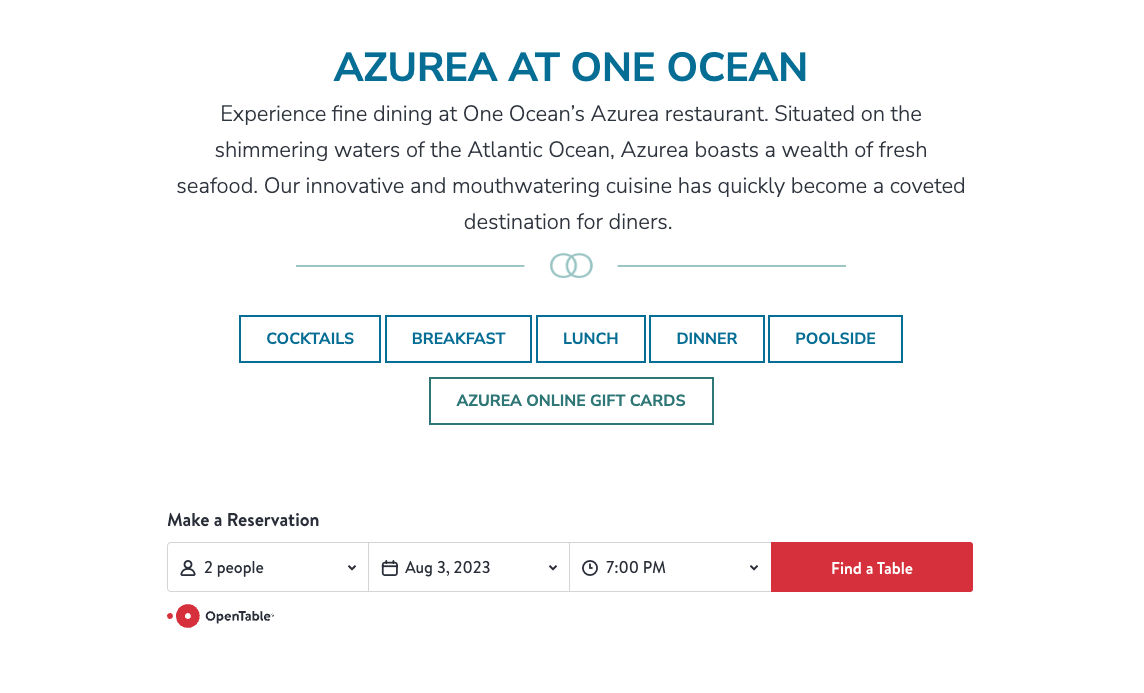
Task: Expand the date chevron arrow
Action: click(553, 568)
